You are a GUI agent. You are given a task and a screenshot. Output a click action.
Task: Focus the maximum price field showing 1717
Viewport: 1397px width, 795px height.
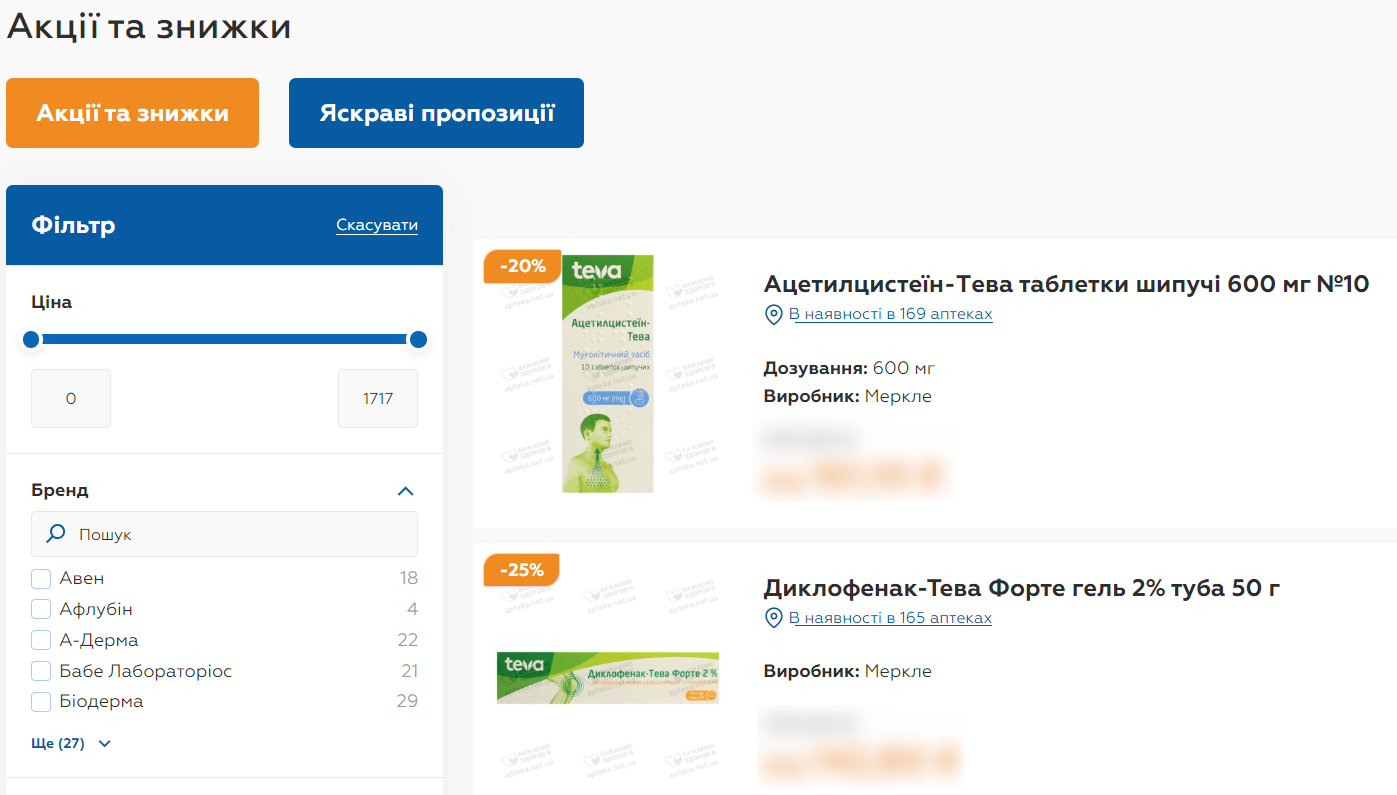[x=378, y=398]
